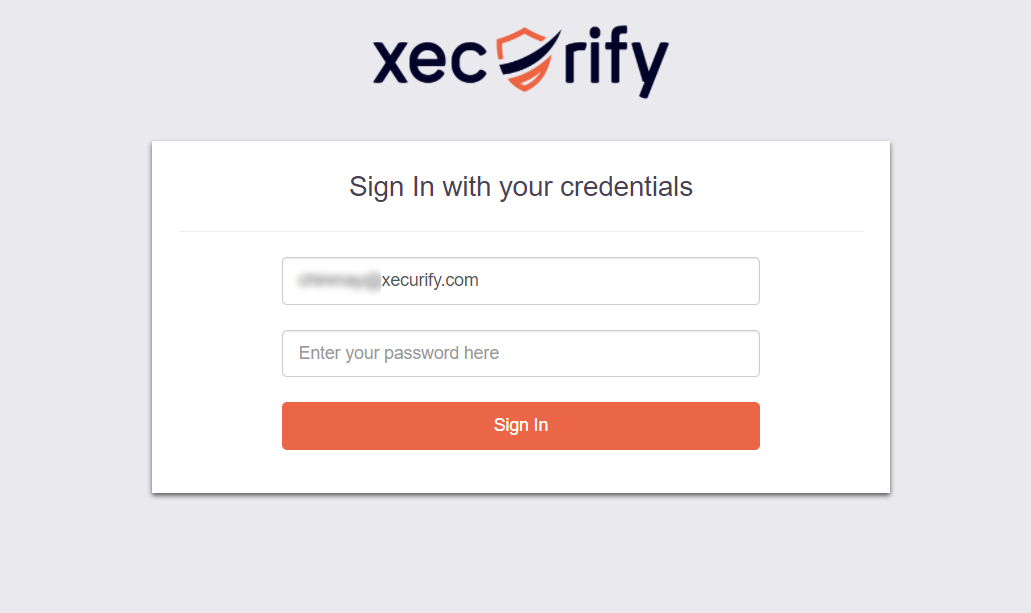Select the Xecurify logo
The width and height of the screenshot is (1031, 613).
520,60
